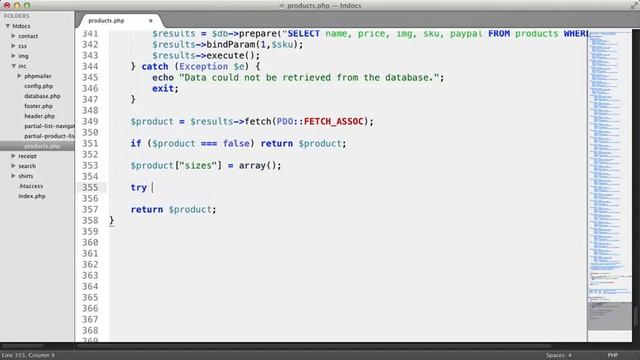Open partial-product-list file in sidebar
The width and height of the screenshot is (640, 360).
[49, 136]
